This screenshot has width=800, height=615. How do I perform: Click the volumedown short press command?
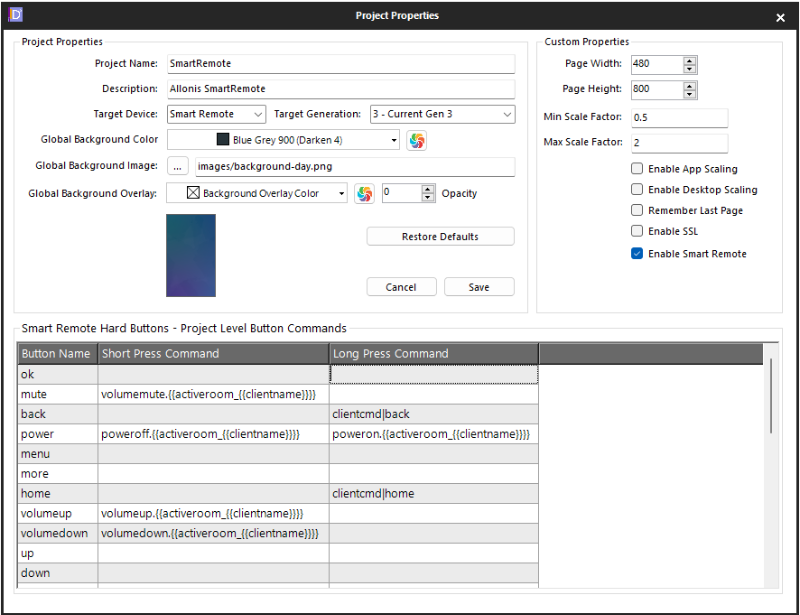coord(213,534)
